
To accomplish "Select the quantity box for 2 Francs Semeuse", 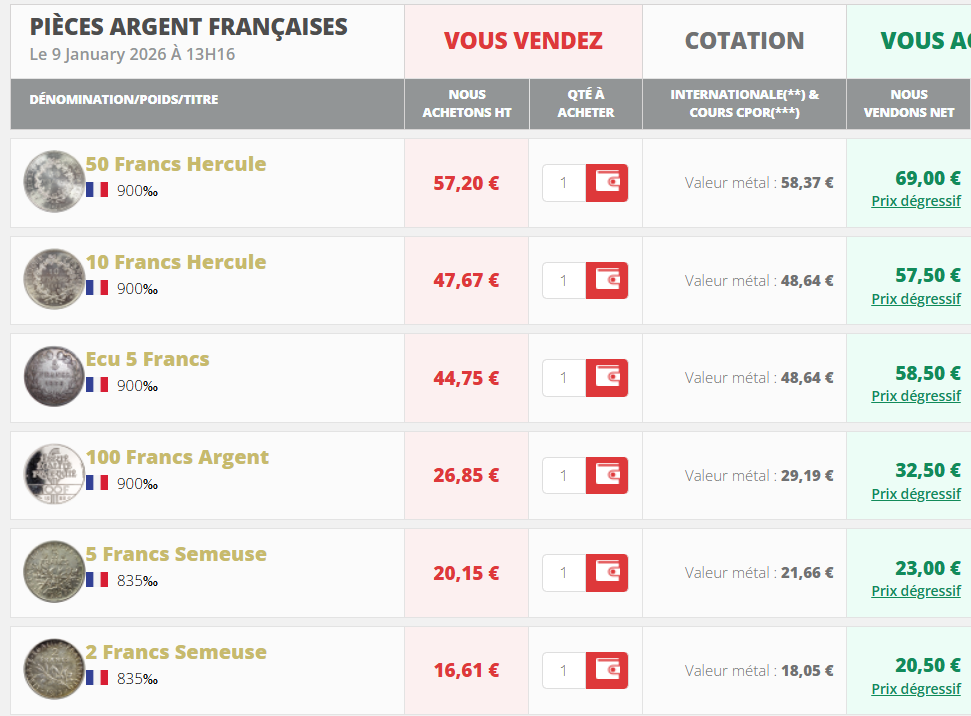I will coord(564,670).
